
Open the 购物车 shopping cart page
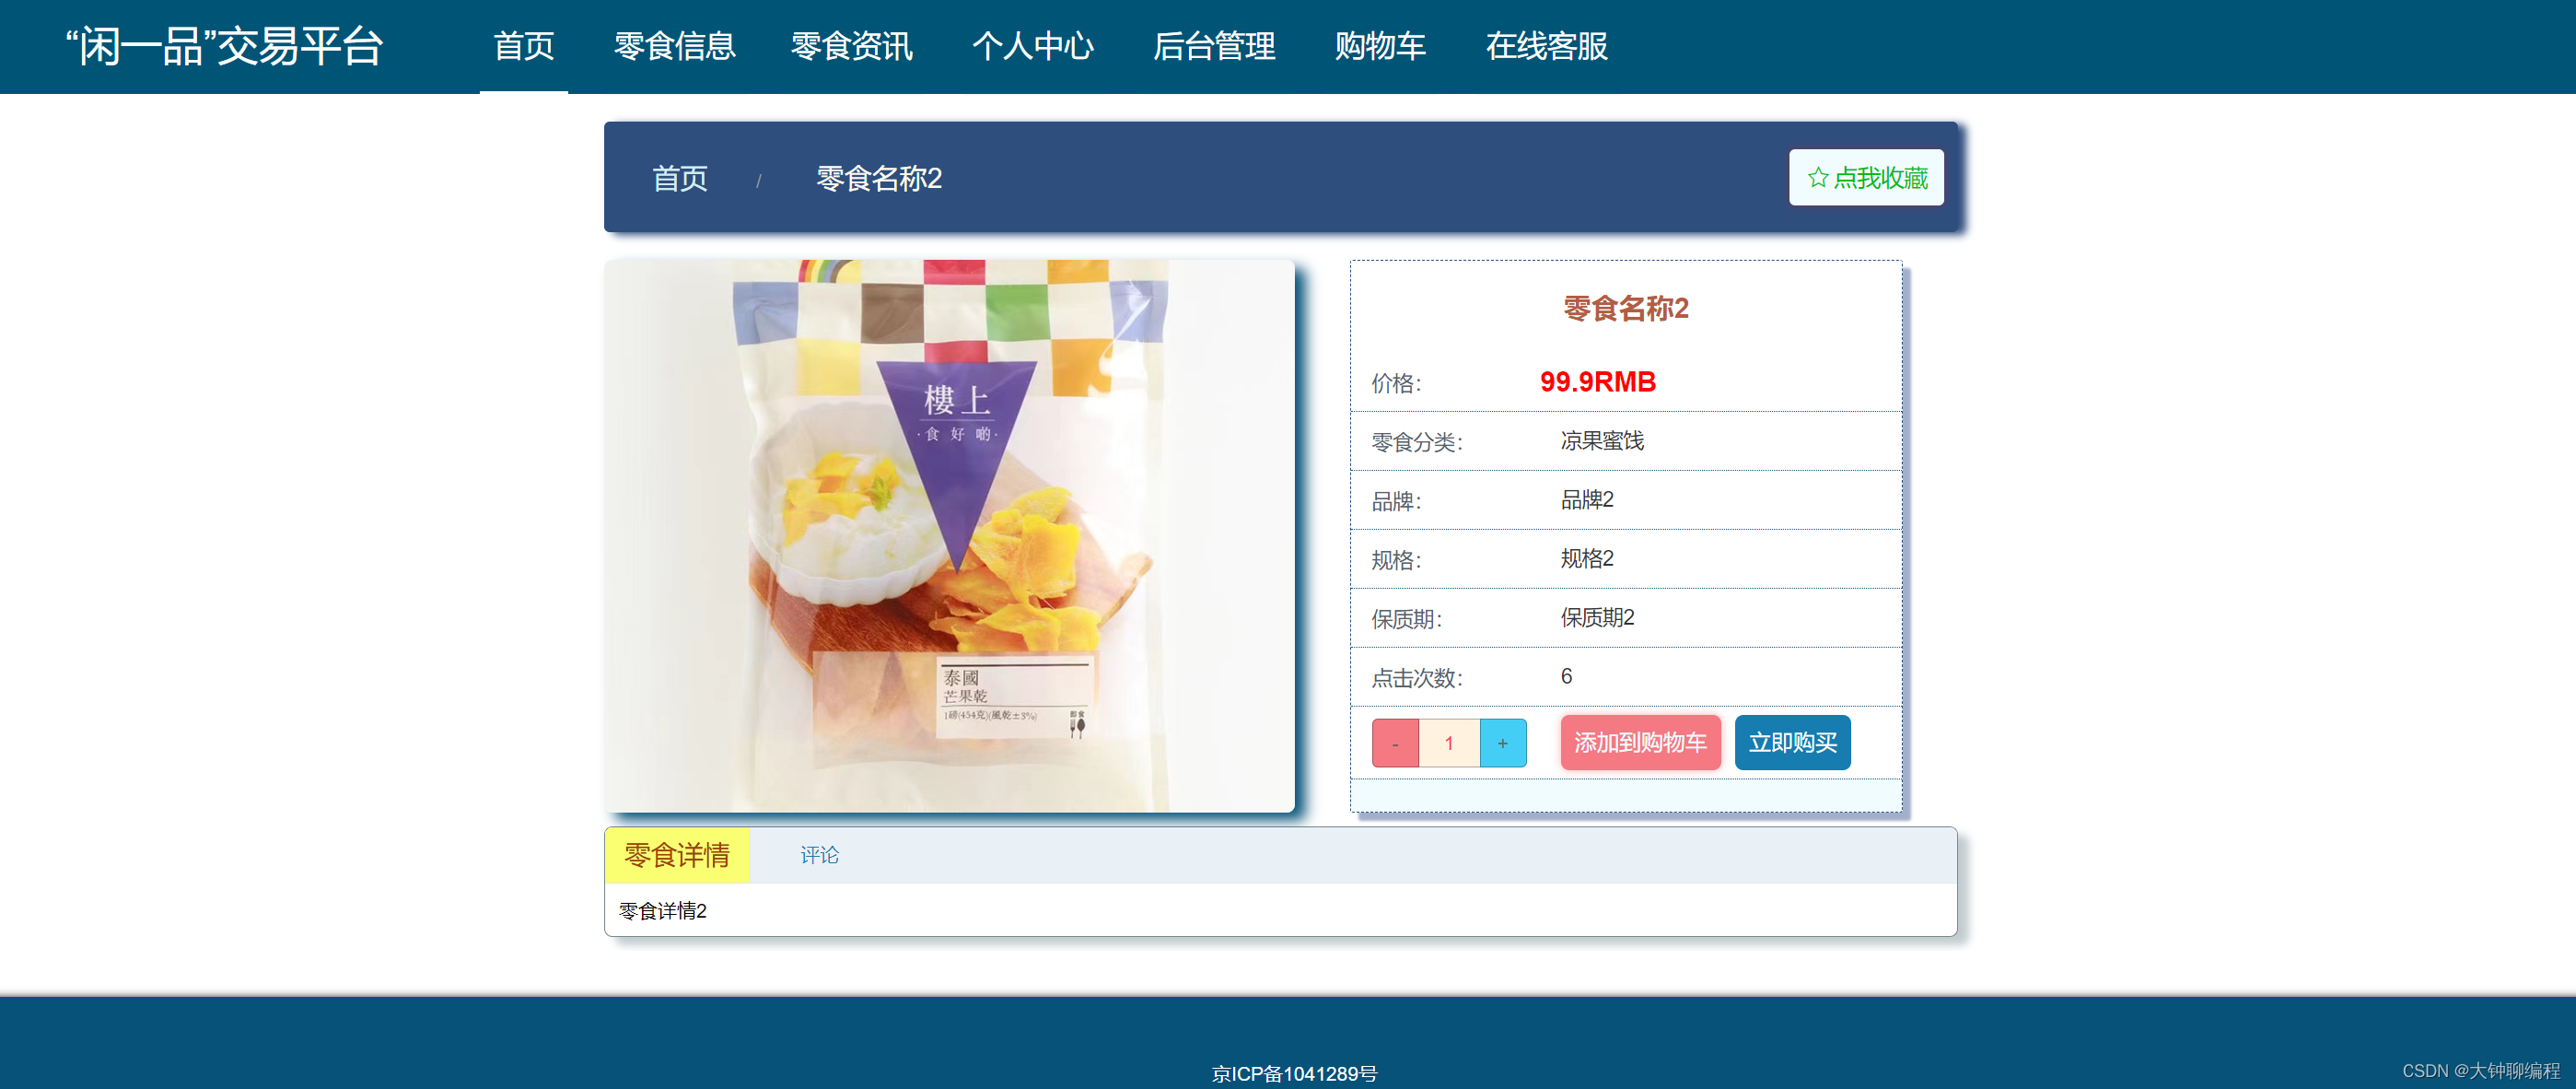coord(1379,46)
